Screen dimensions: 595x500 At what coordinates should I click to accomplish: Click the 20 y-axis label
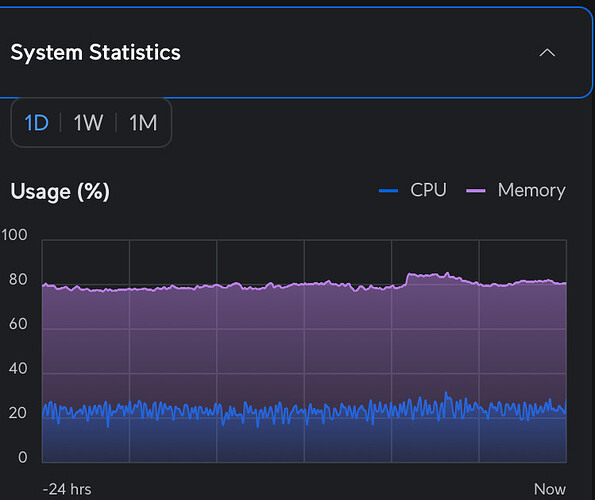pos(18,413)
